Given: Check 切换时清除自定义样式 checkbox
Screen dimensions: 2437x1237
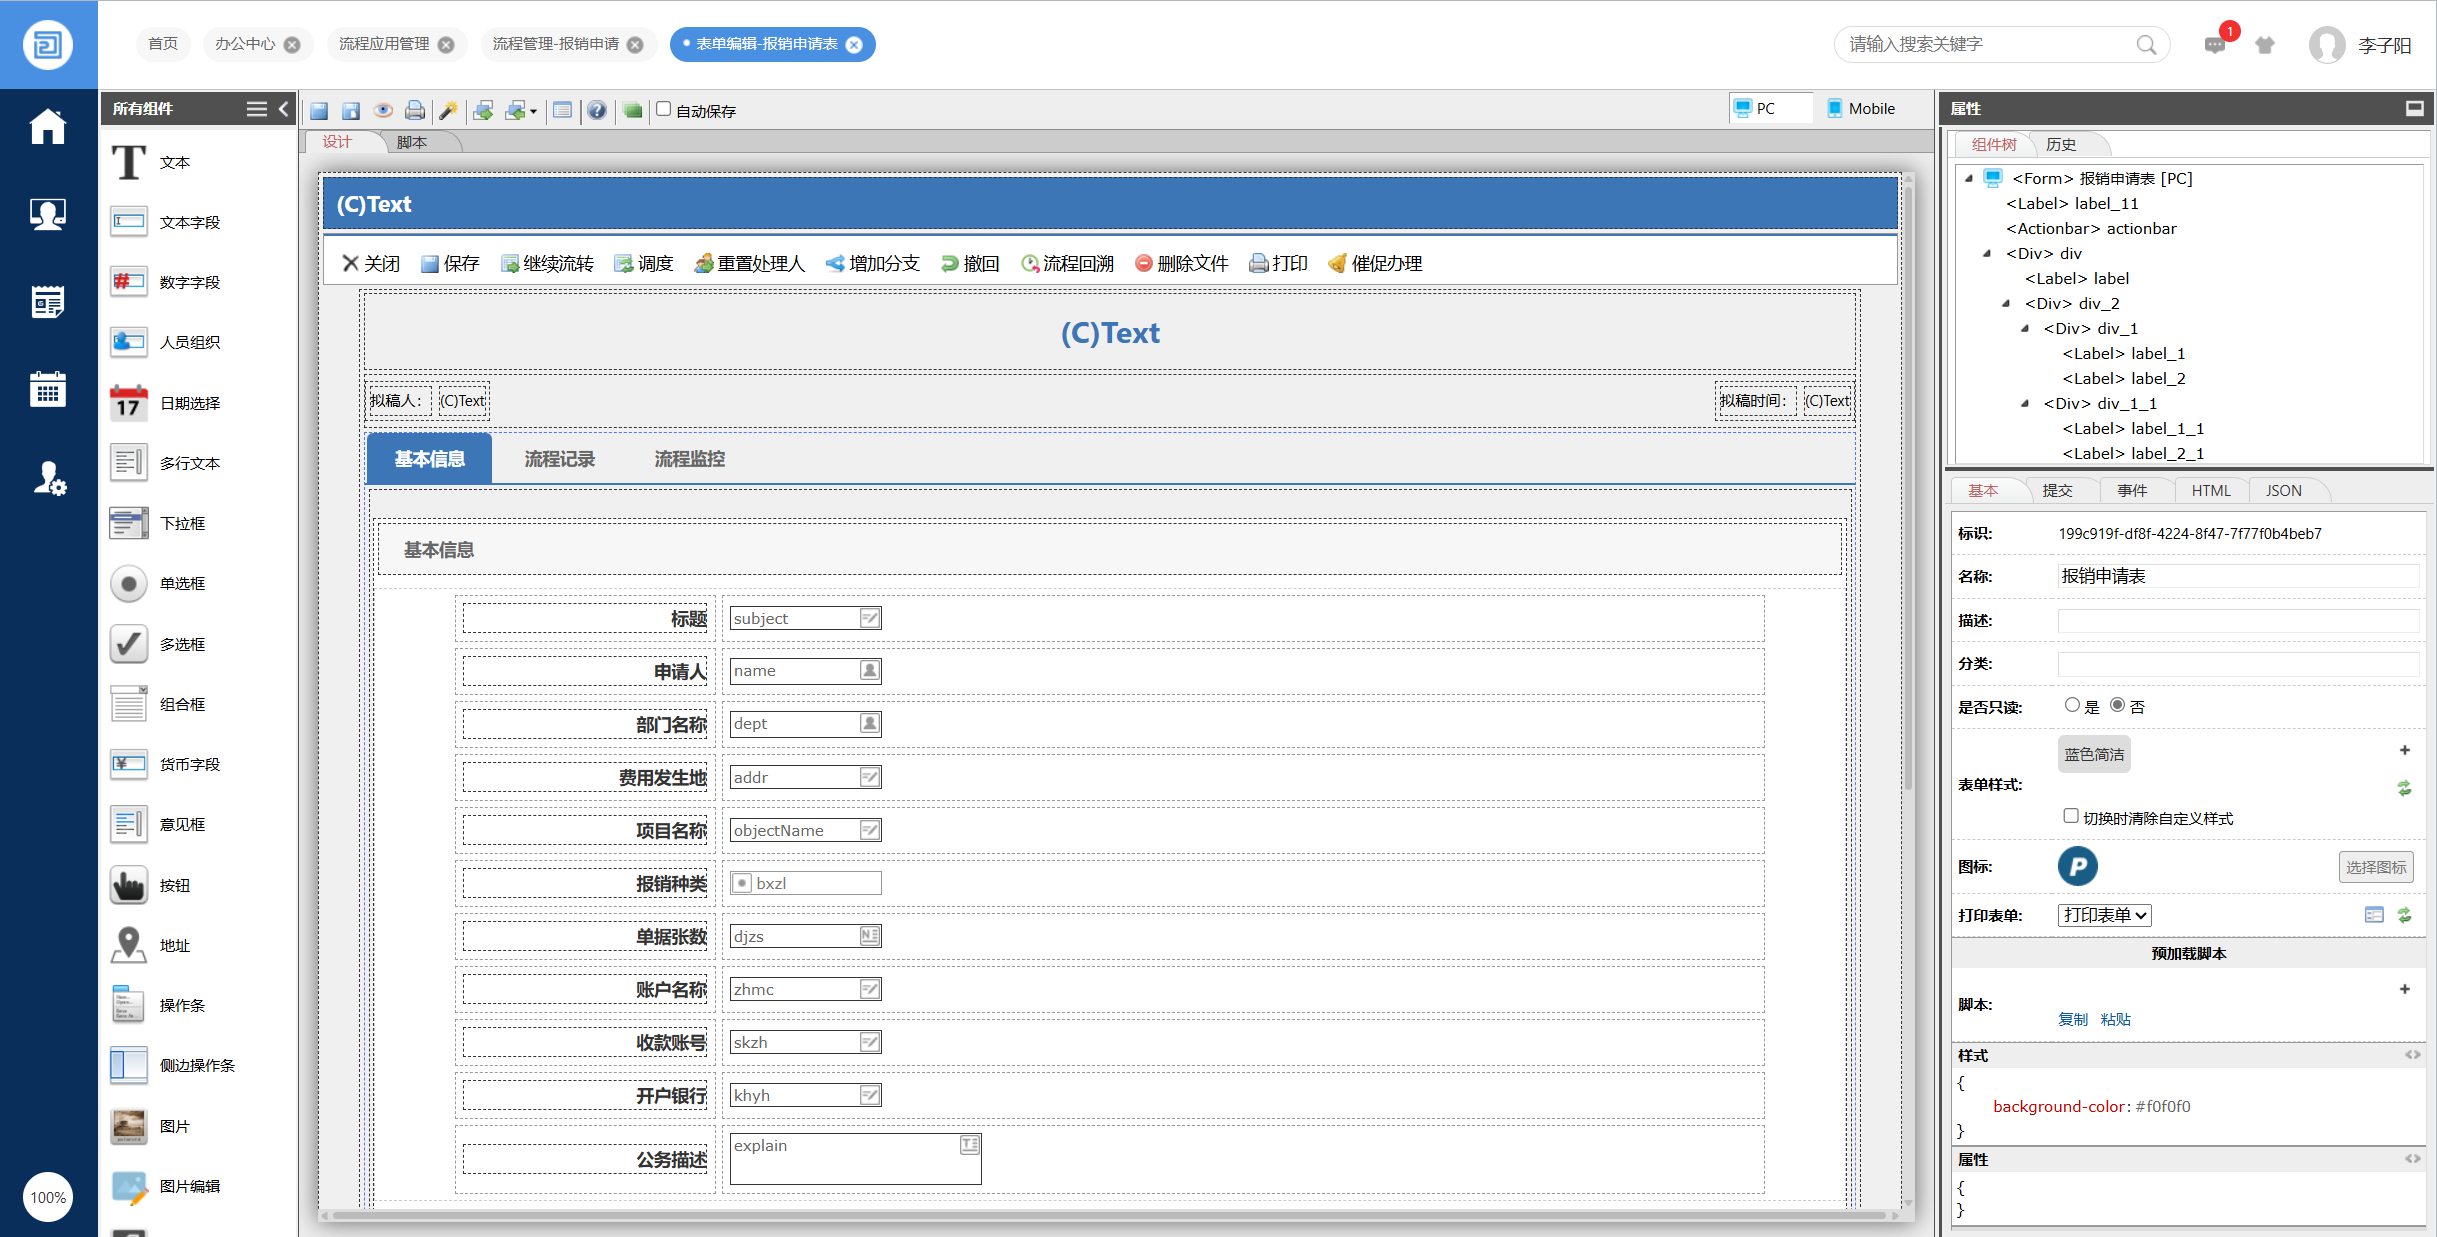Looking at the screenshot, I should (2071, 816).
